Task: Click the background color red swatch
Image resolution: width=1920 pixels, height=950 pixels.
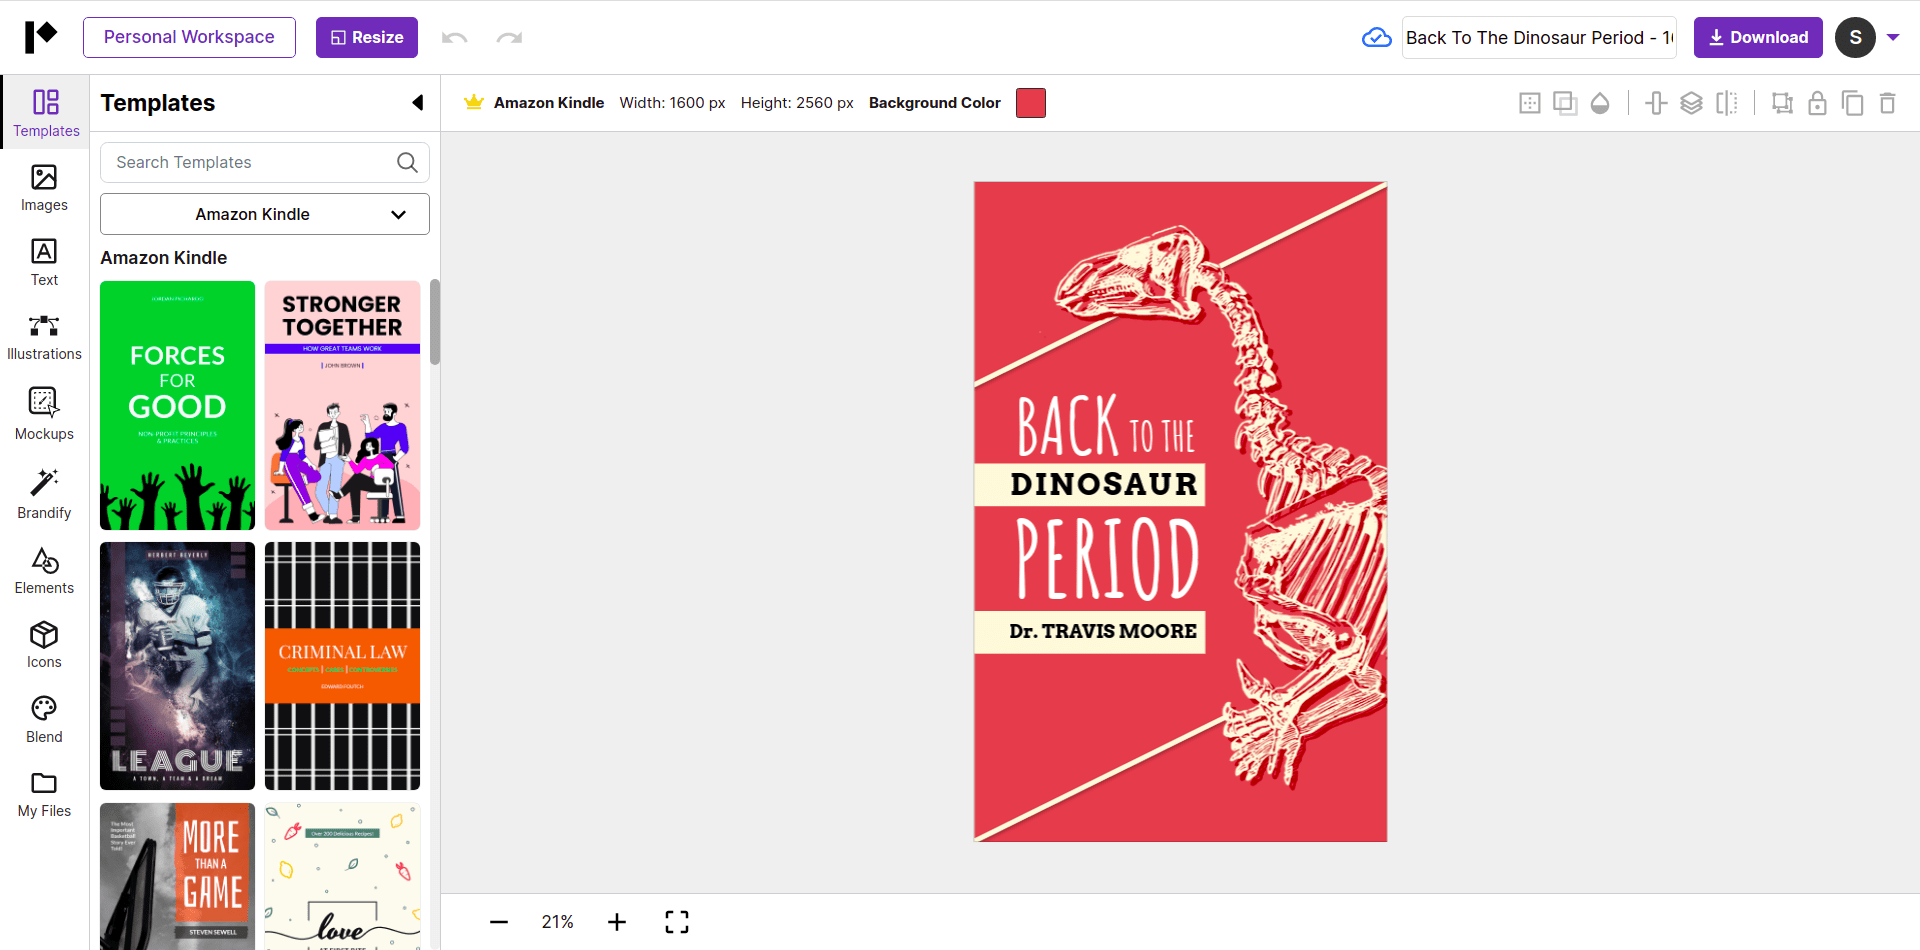Action: click(x=1031, y=103)
